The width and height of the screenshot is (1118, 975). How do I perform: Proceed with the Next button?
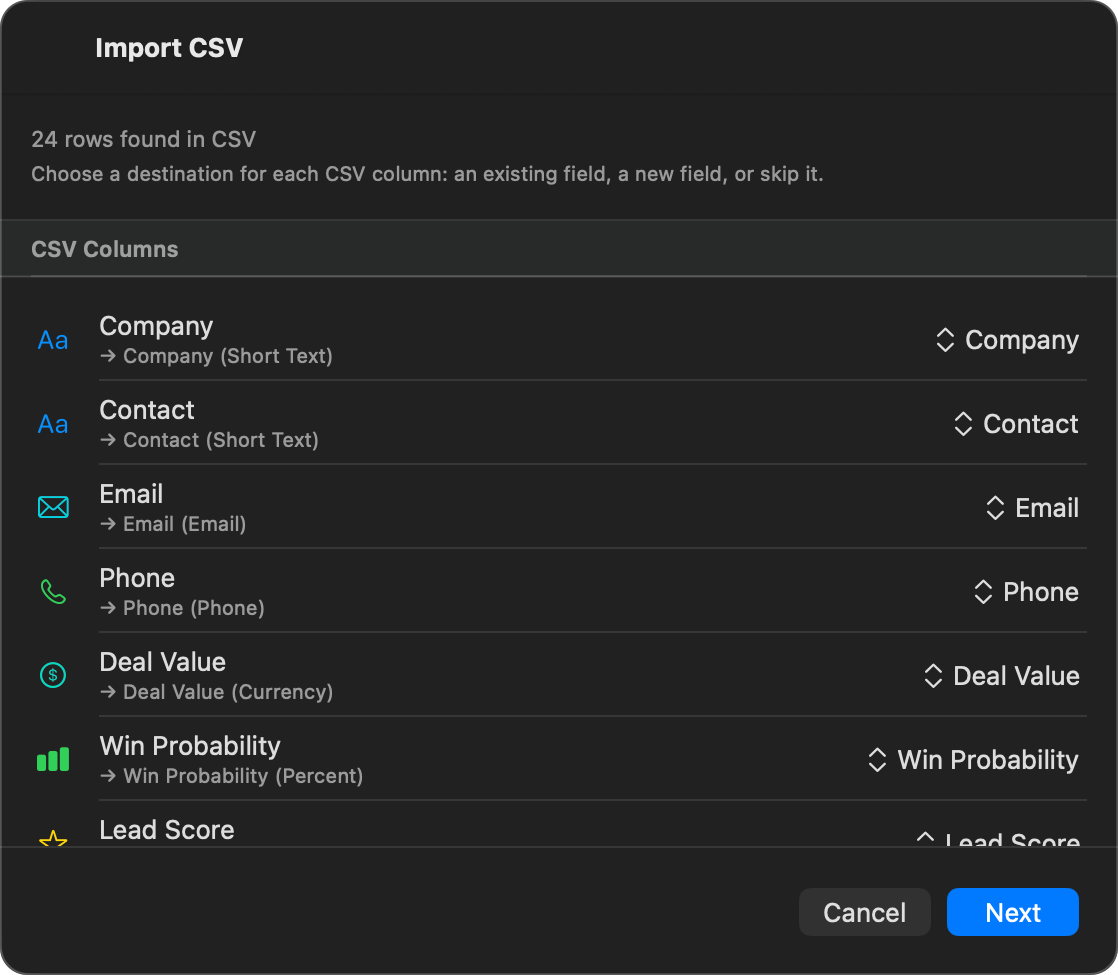click(x=1012, y=912)
